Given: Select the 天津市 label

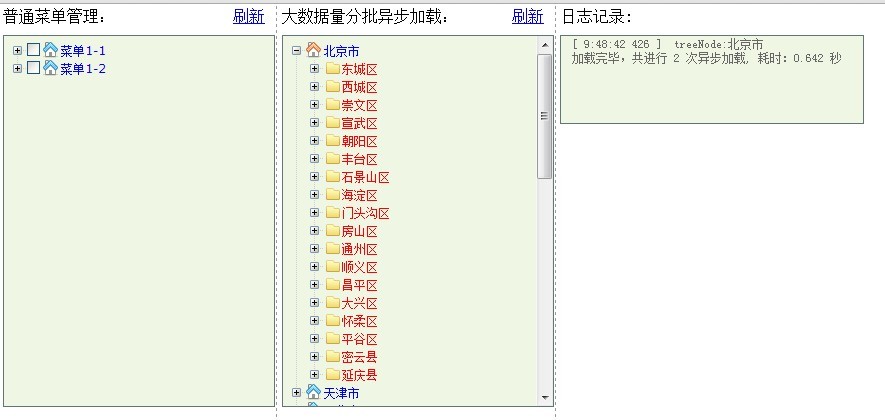Looking at the screenshot, I should tap(341, 392).
